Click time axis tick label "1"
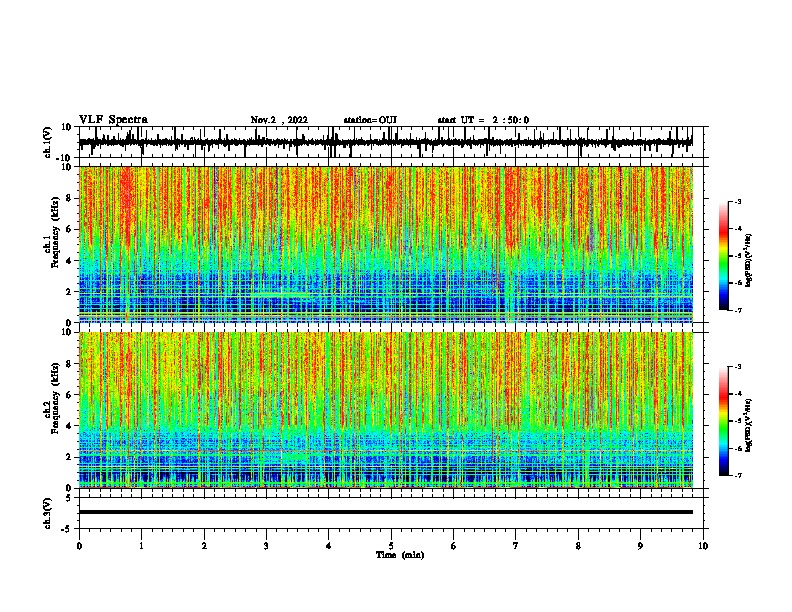The image size is (792, 612). 141,546
